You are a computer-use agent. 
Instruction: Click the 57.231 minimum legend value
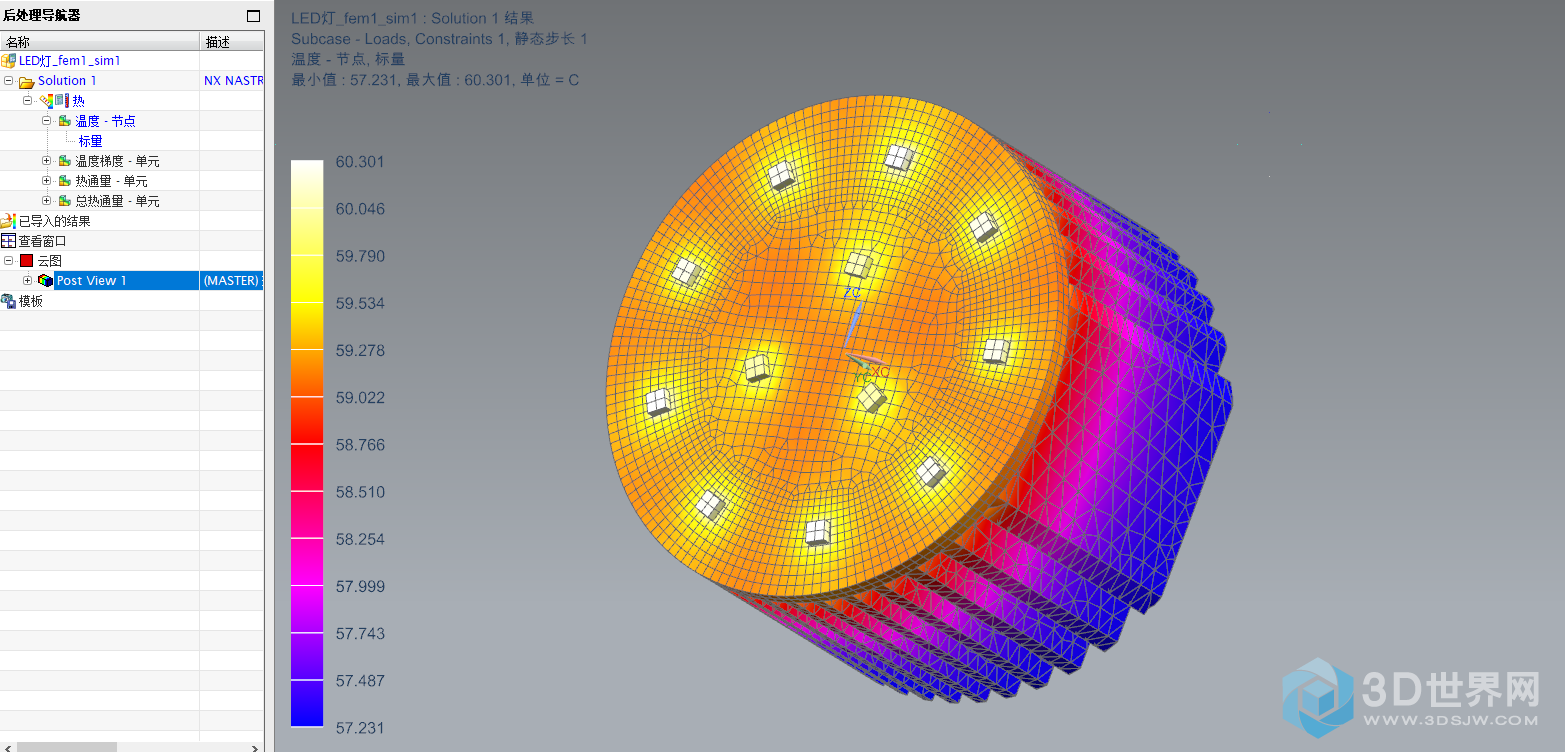(360, 728)
